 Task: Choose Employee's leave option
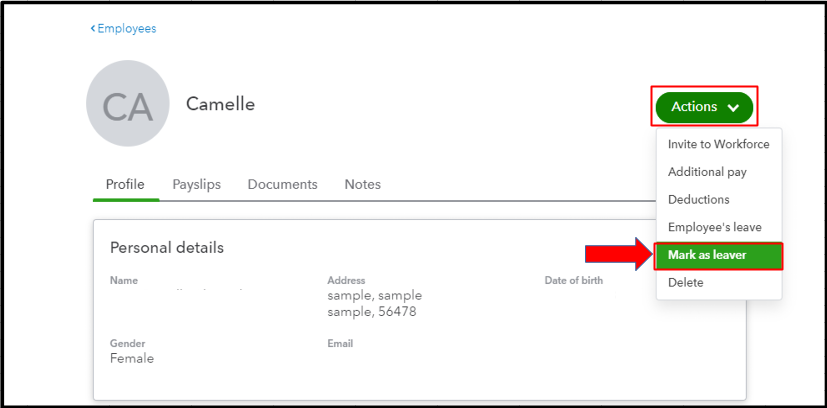[x=718, y=227]
